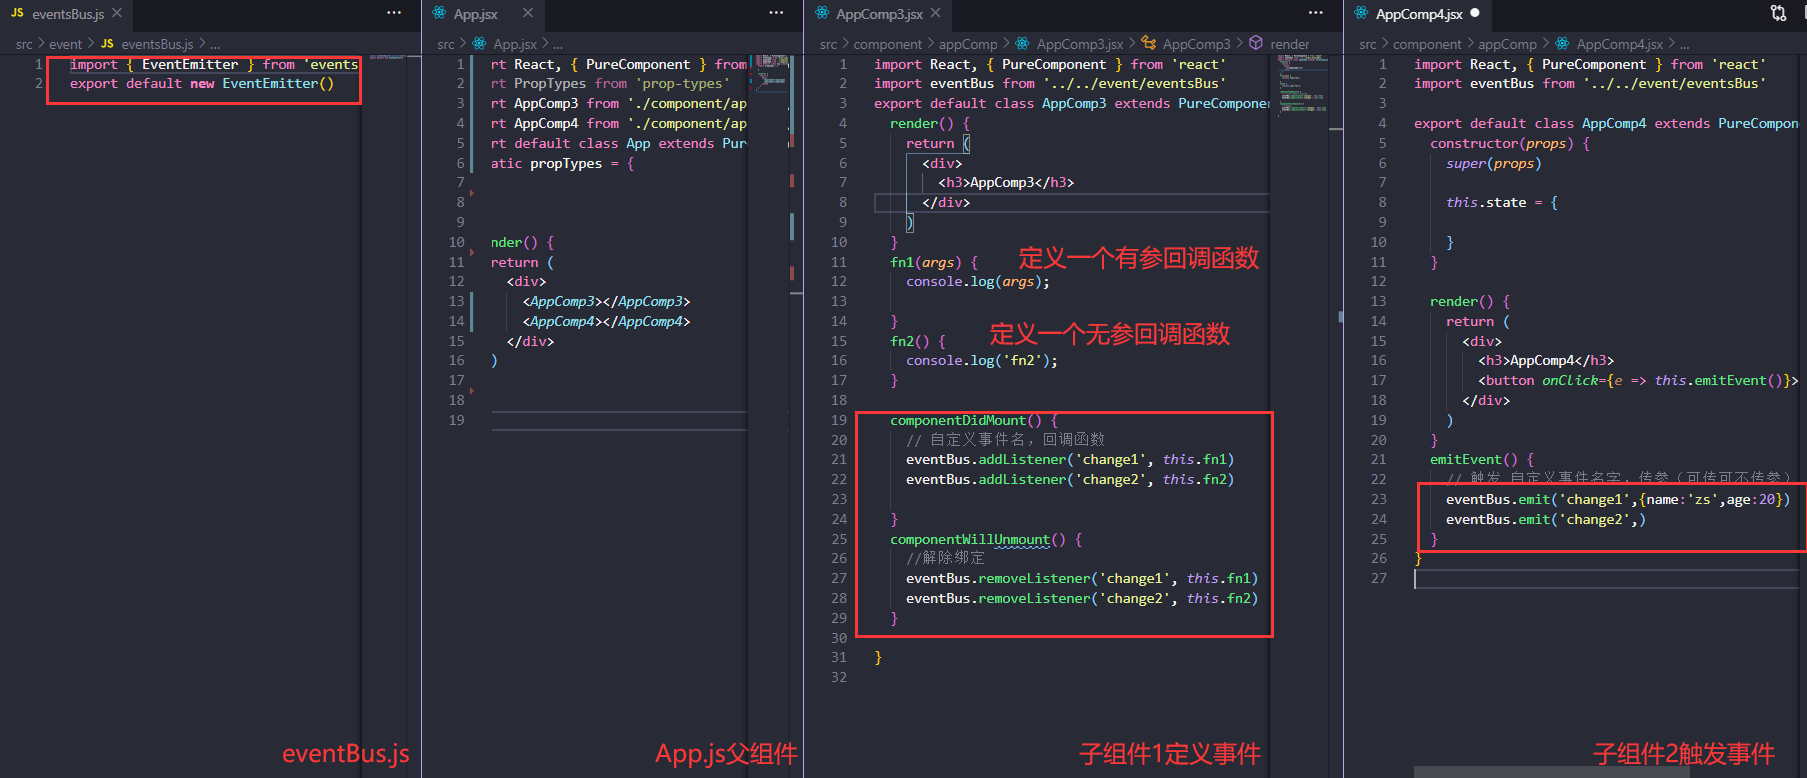Close the AppComp3.jsx tab
This screenshot has width=1807, height=778.
point(935,13)
